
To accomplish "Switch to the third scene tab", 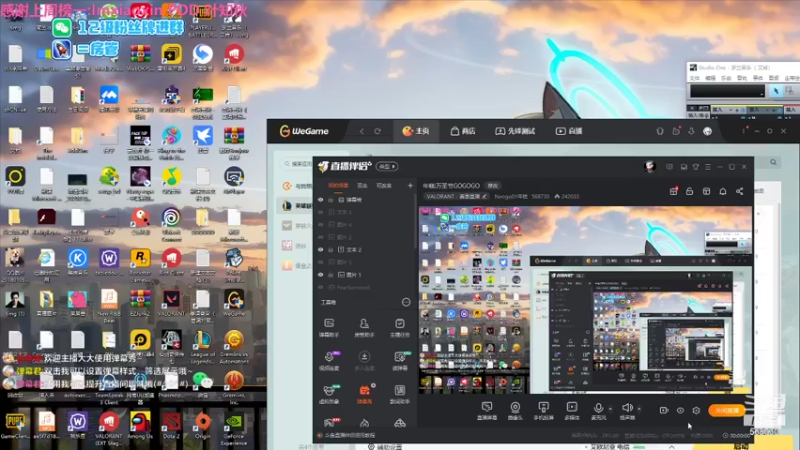I will click(x=384, y=185).
